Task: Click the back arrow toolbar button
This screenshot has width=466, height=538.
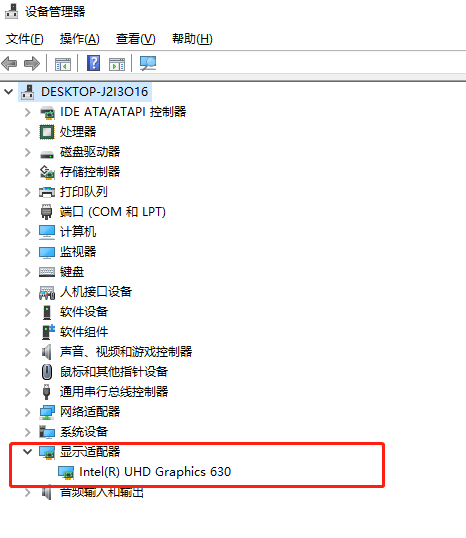Action: click(9, 63)
